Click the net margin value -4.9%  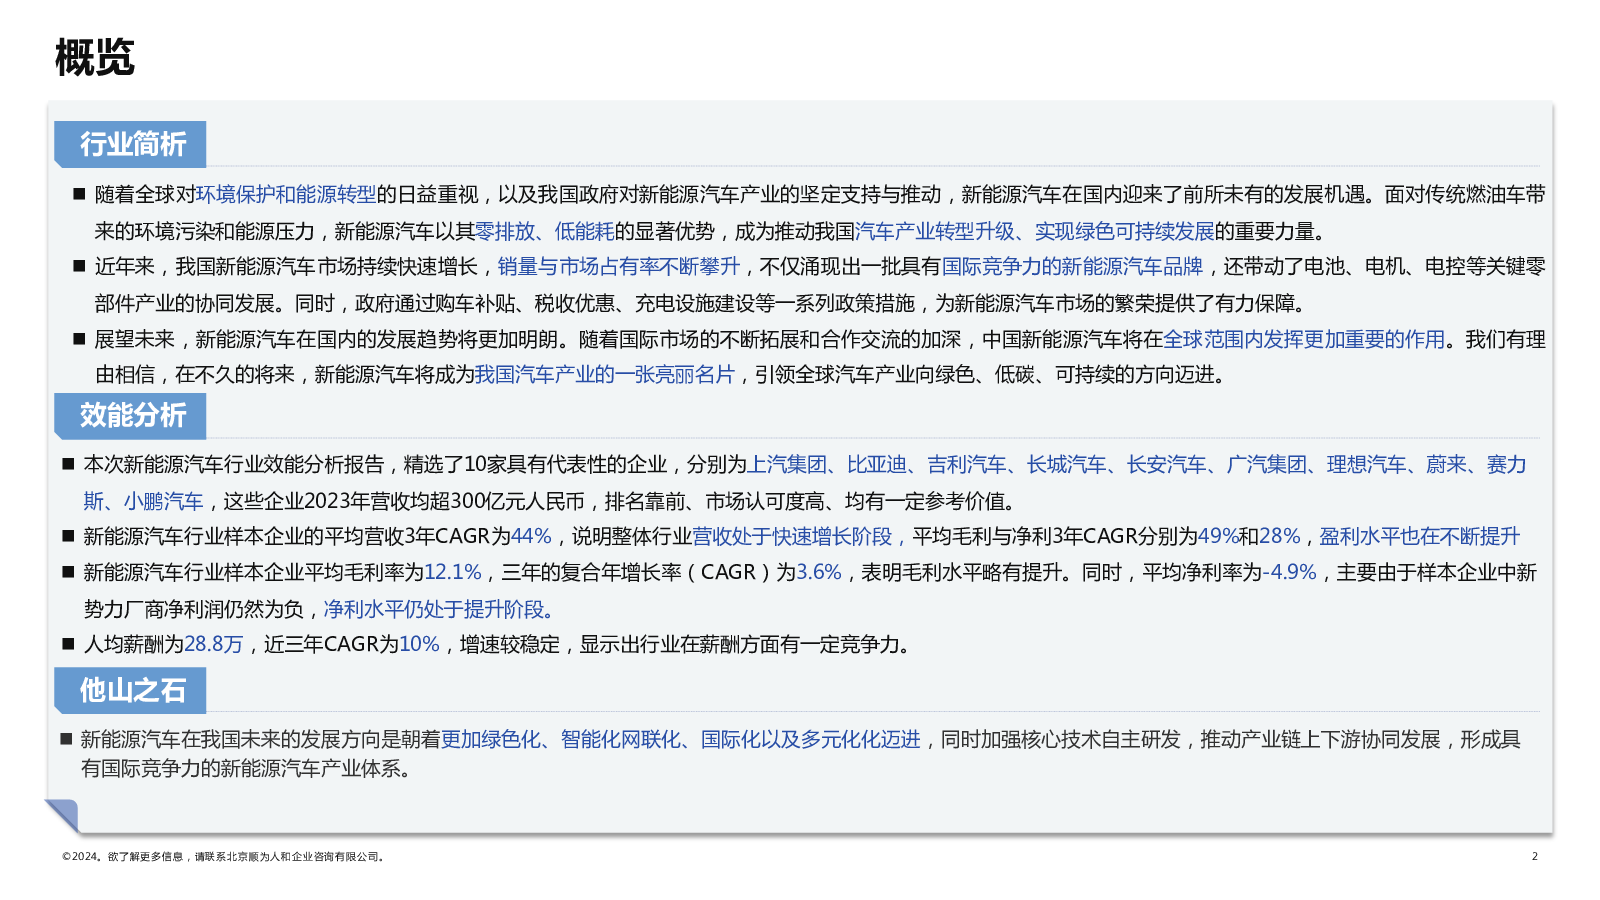(1290, 572)
